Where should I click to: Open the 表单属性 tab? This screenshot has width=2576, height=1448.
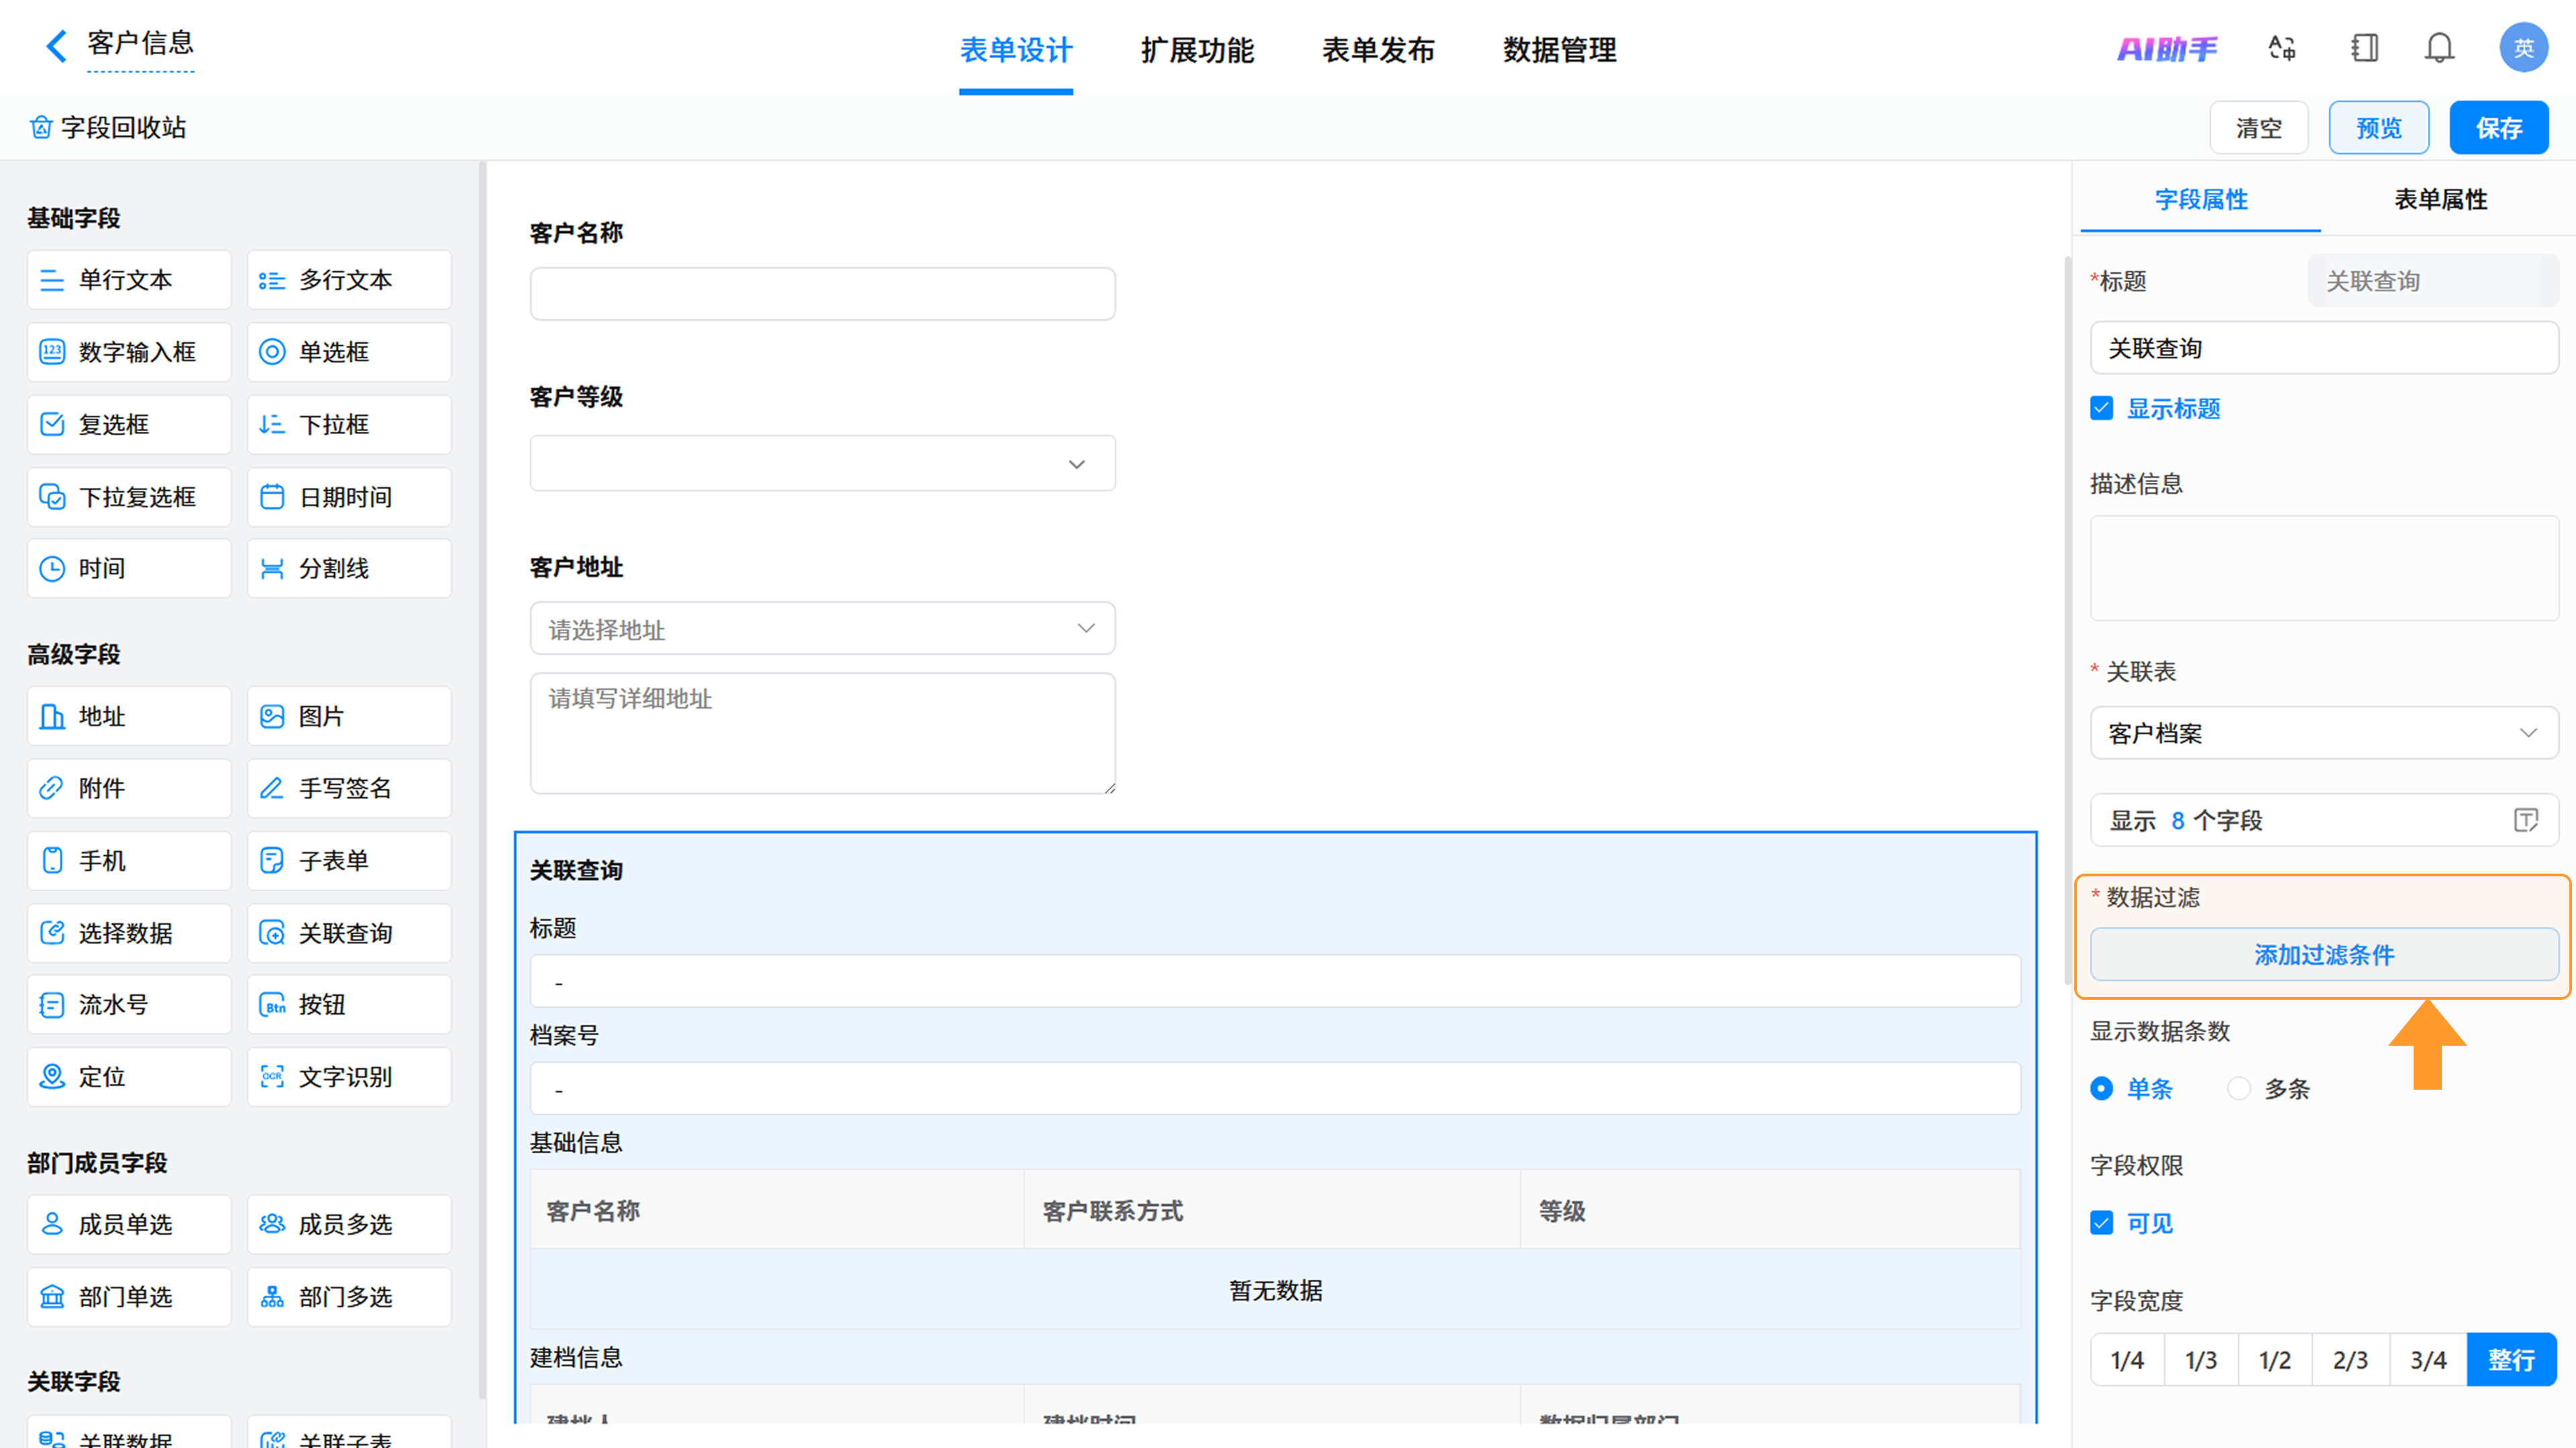[x=2440, y=199]
